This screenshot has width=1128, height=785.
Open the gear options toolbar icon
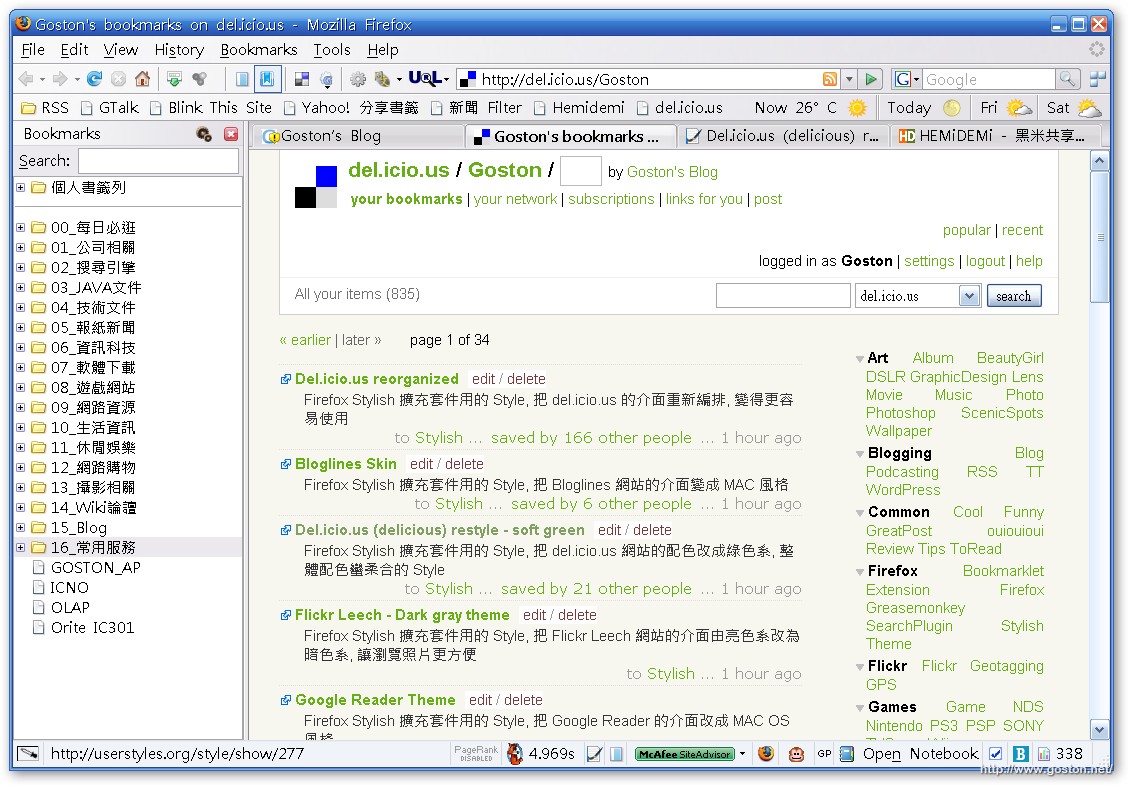point(358,78)
